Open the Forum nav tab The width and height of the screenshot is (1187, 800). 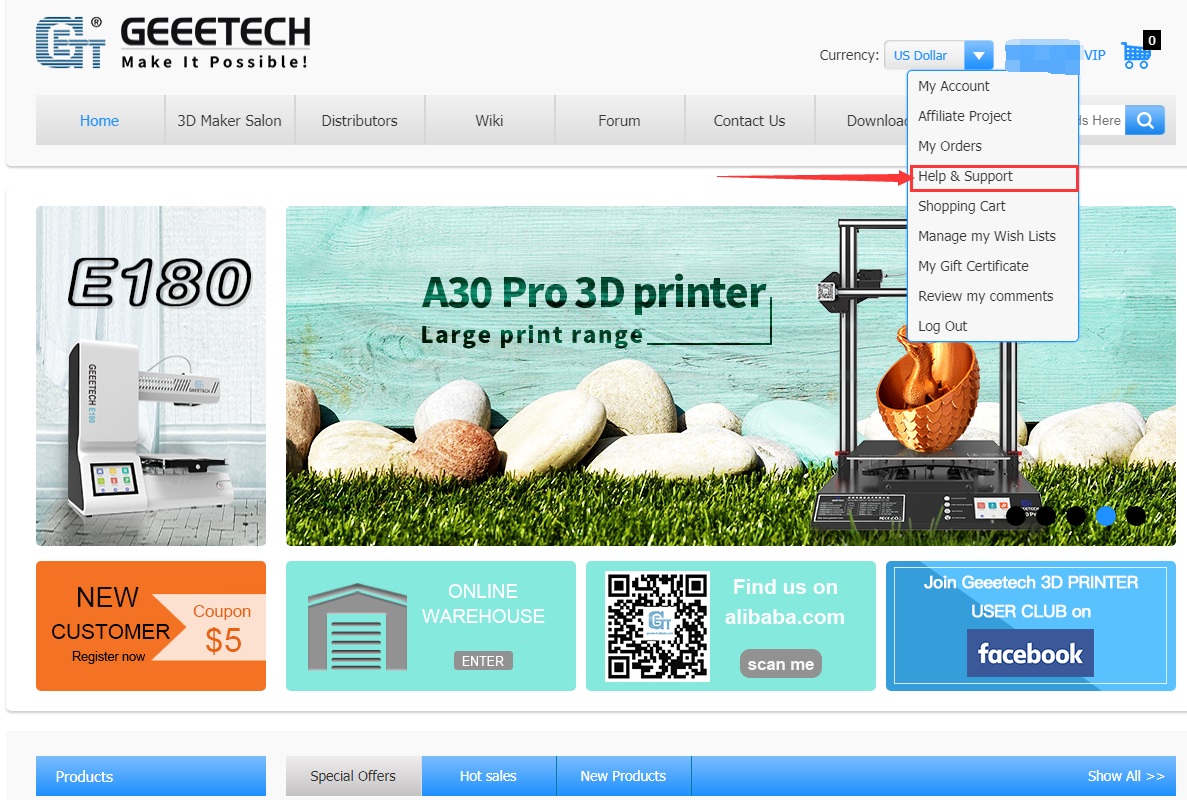(x=619, y=120)
